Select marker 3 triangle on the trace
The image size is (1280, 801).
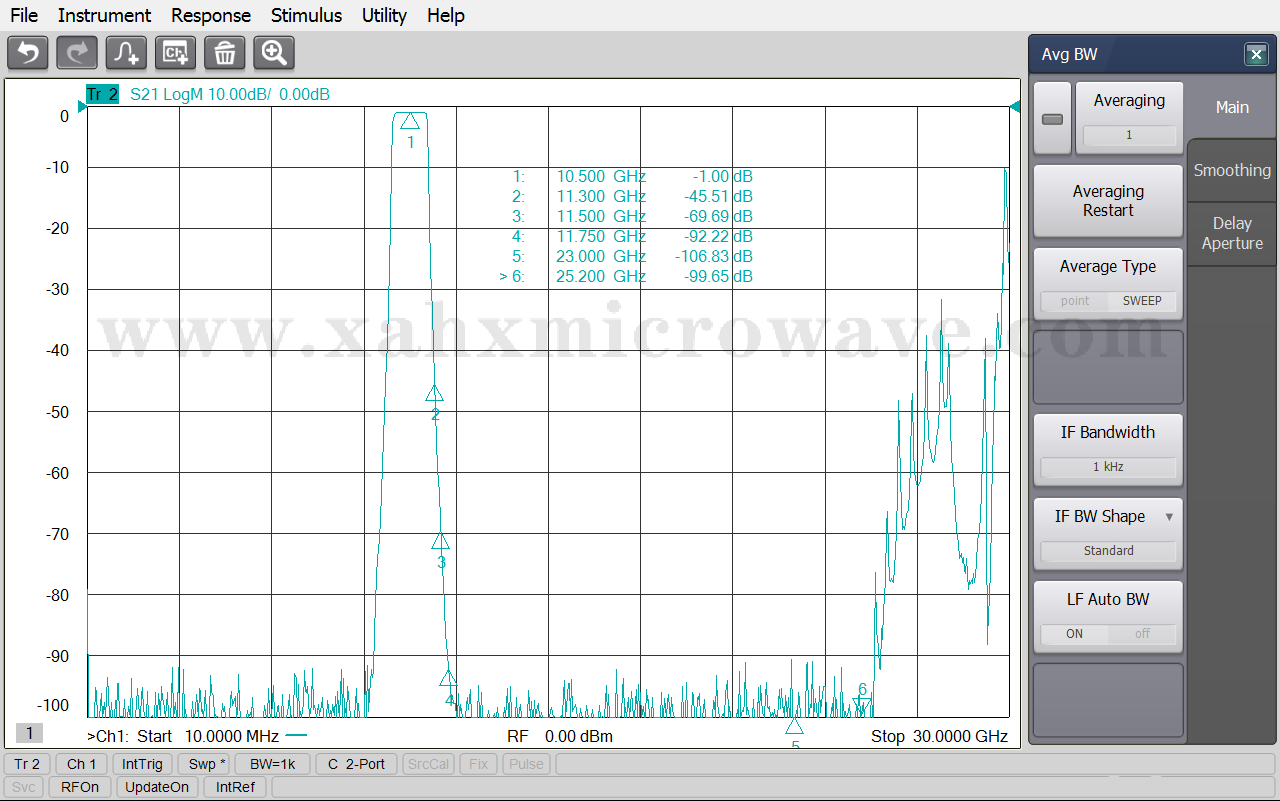tap(440, 541)
